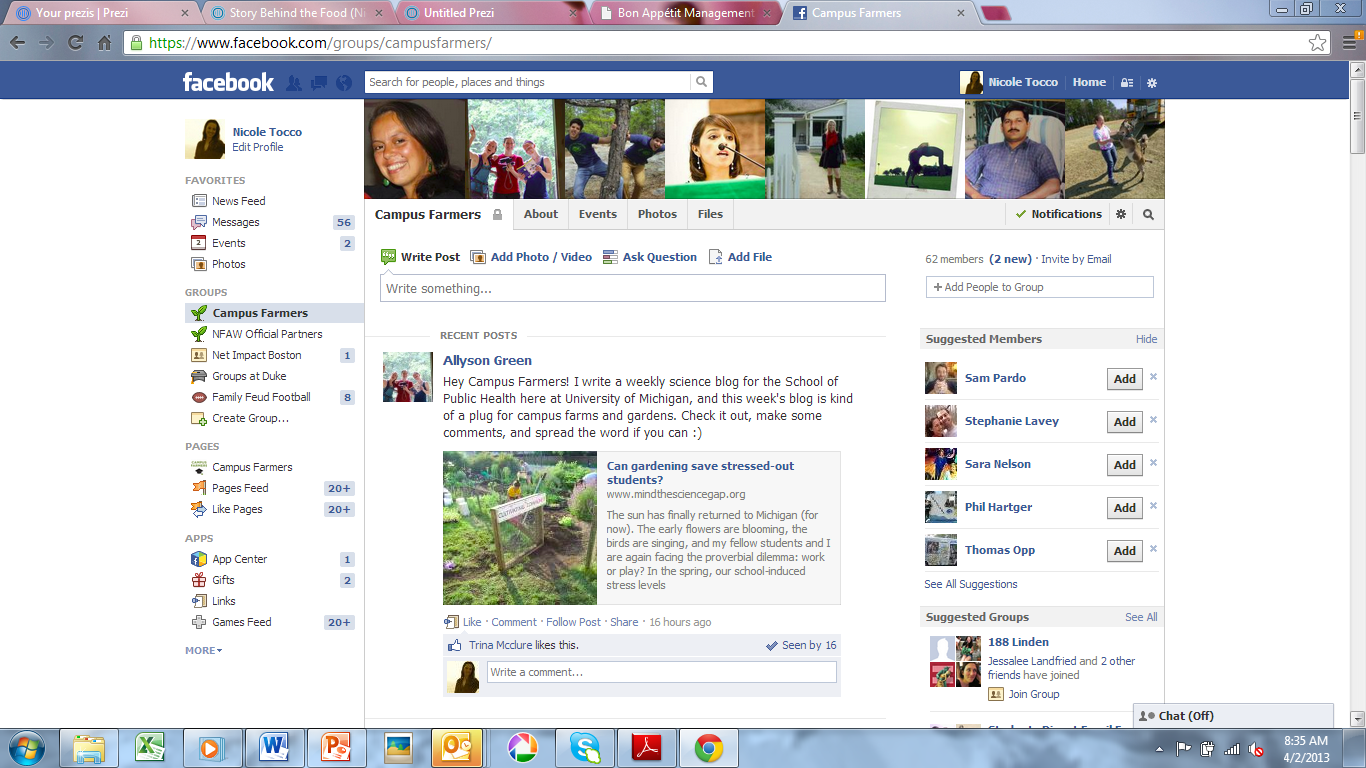Open Skype from Windows taskbar
This screenshot has height=768, width=1366.
click(x=585, y=747)
